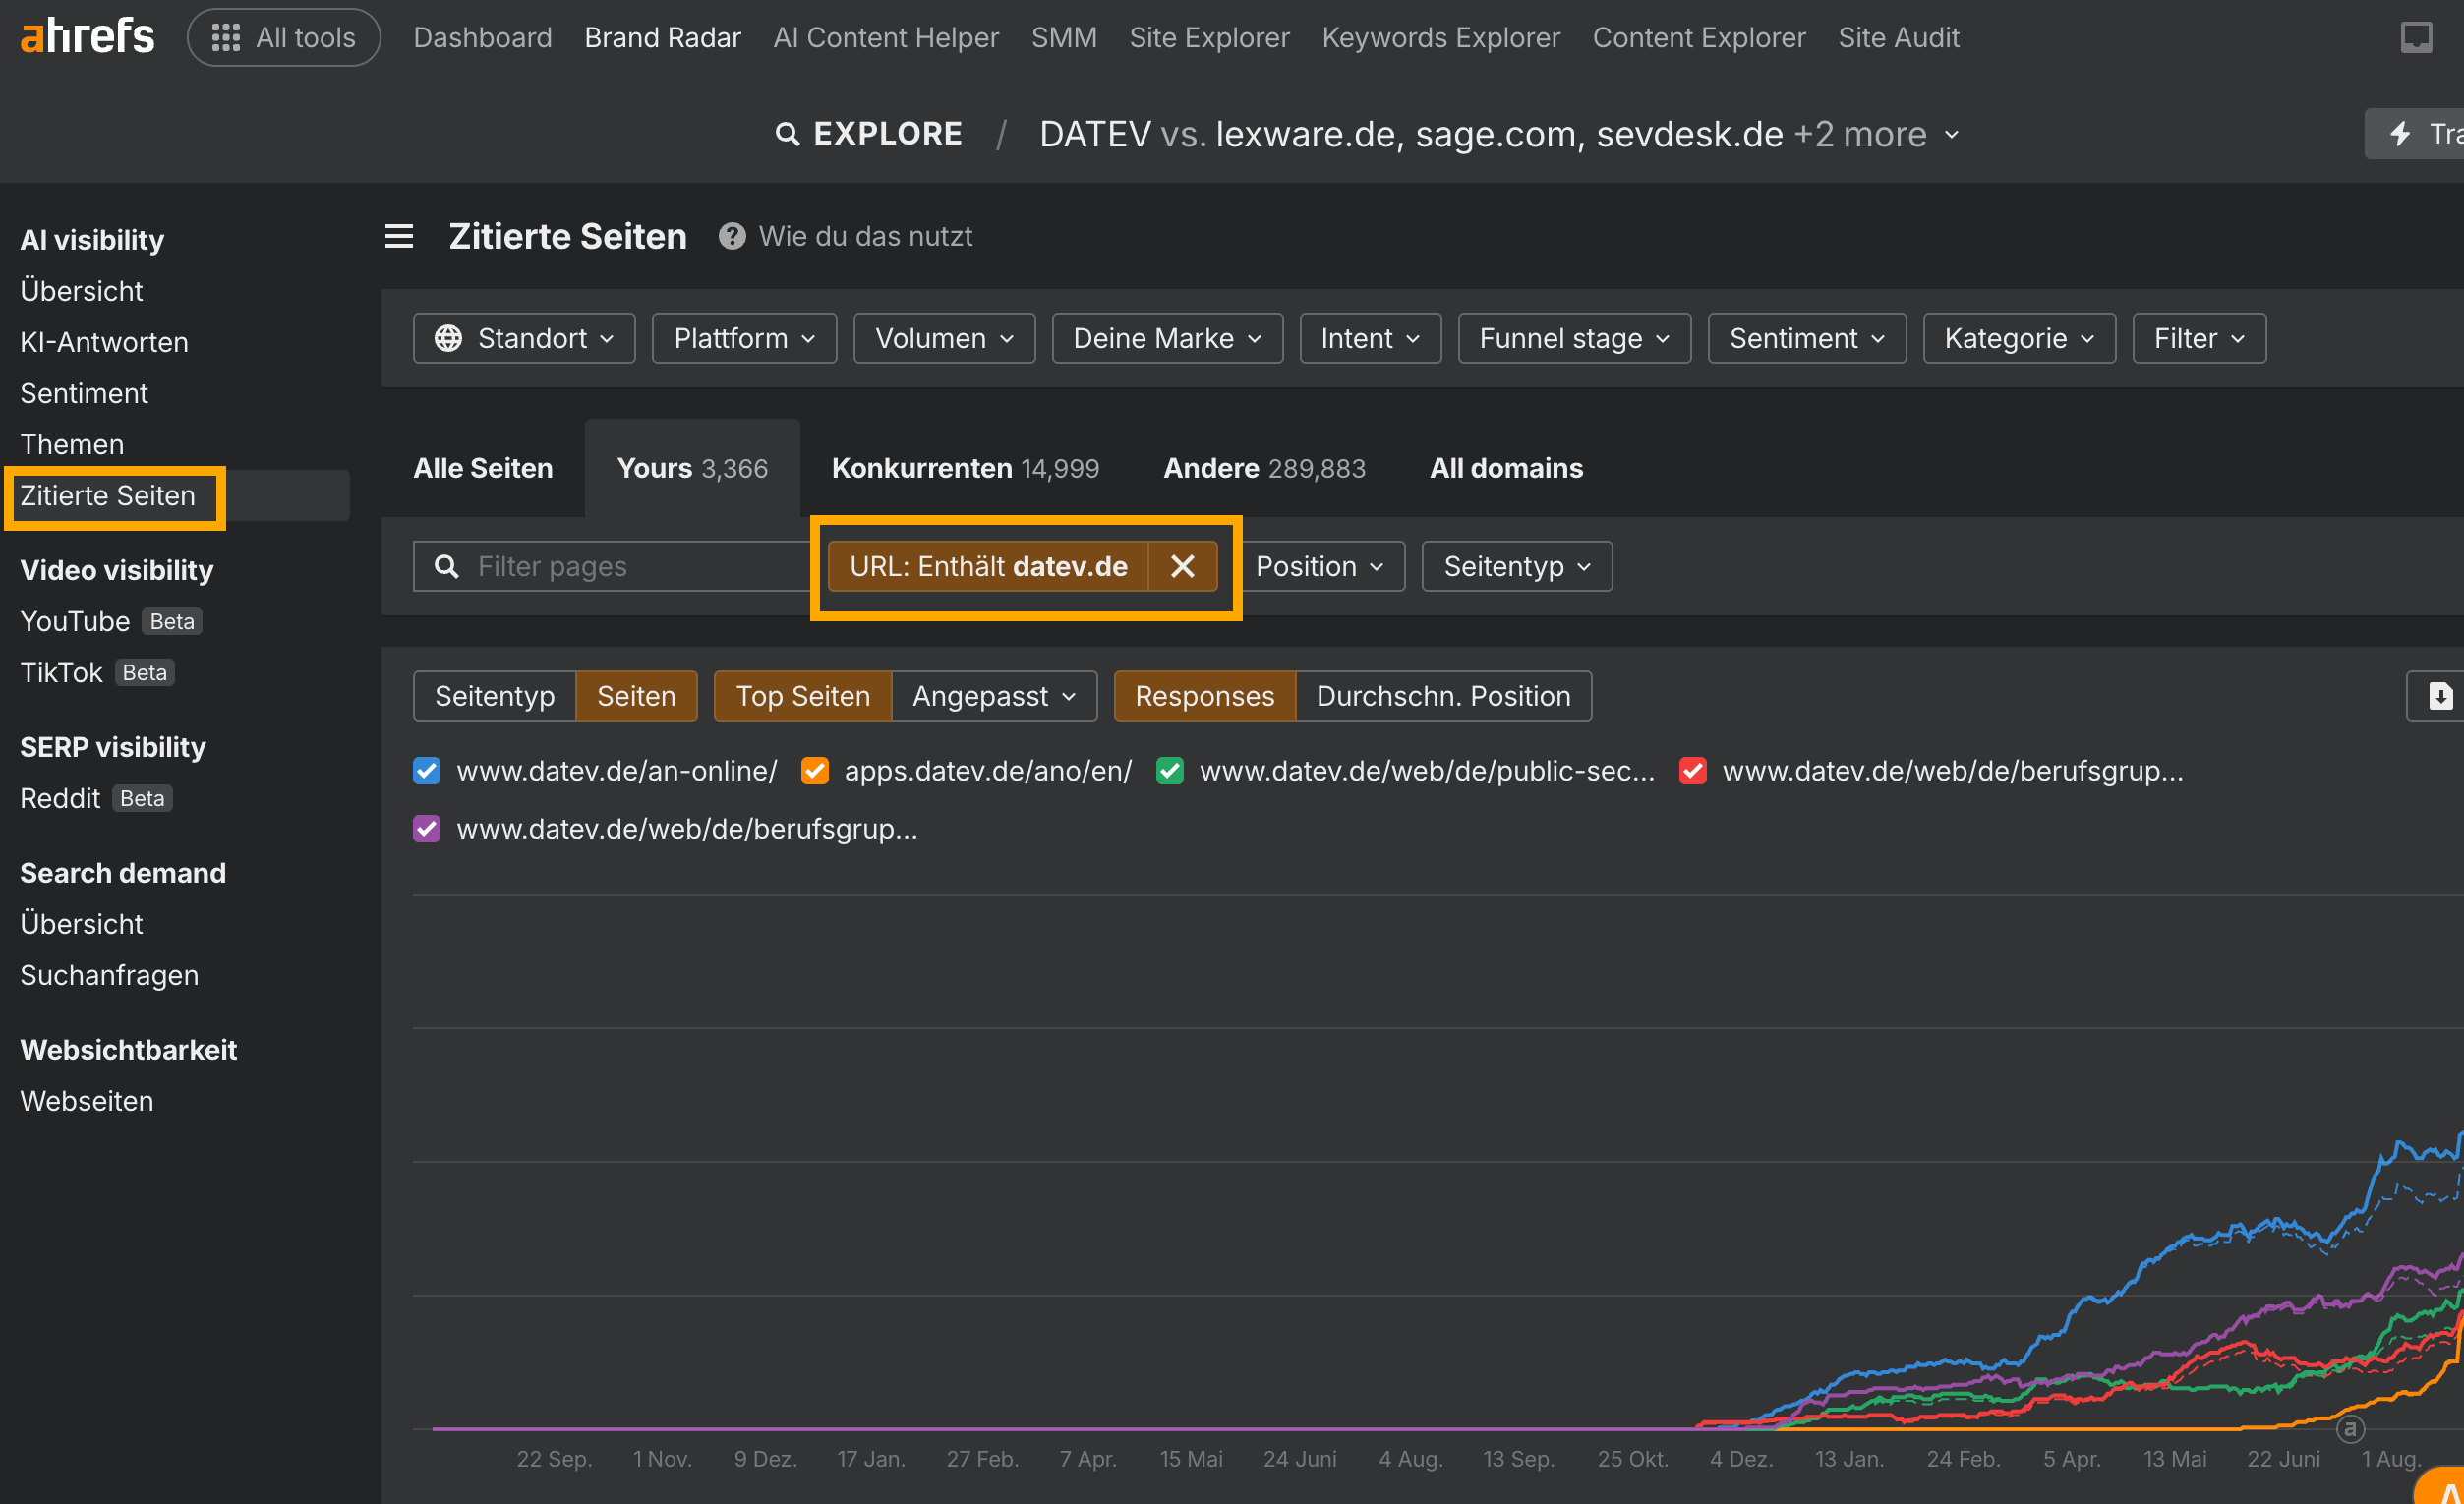Open the Sentiment filter dropdown
The image size is (2464, 1504).
point(1807,339)
